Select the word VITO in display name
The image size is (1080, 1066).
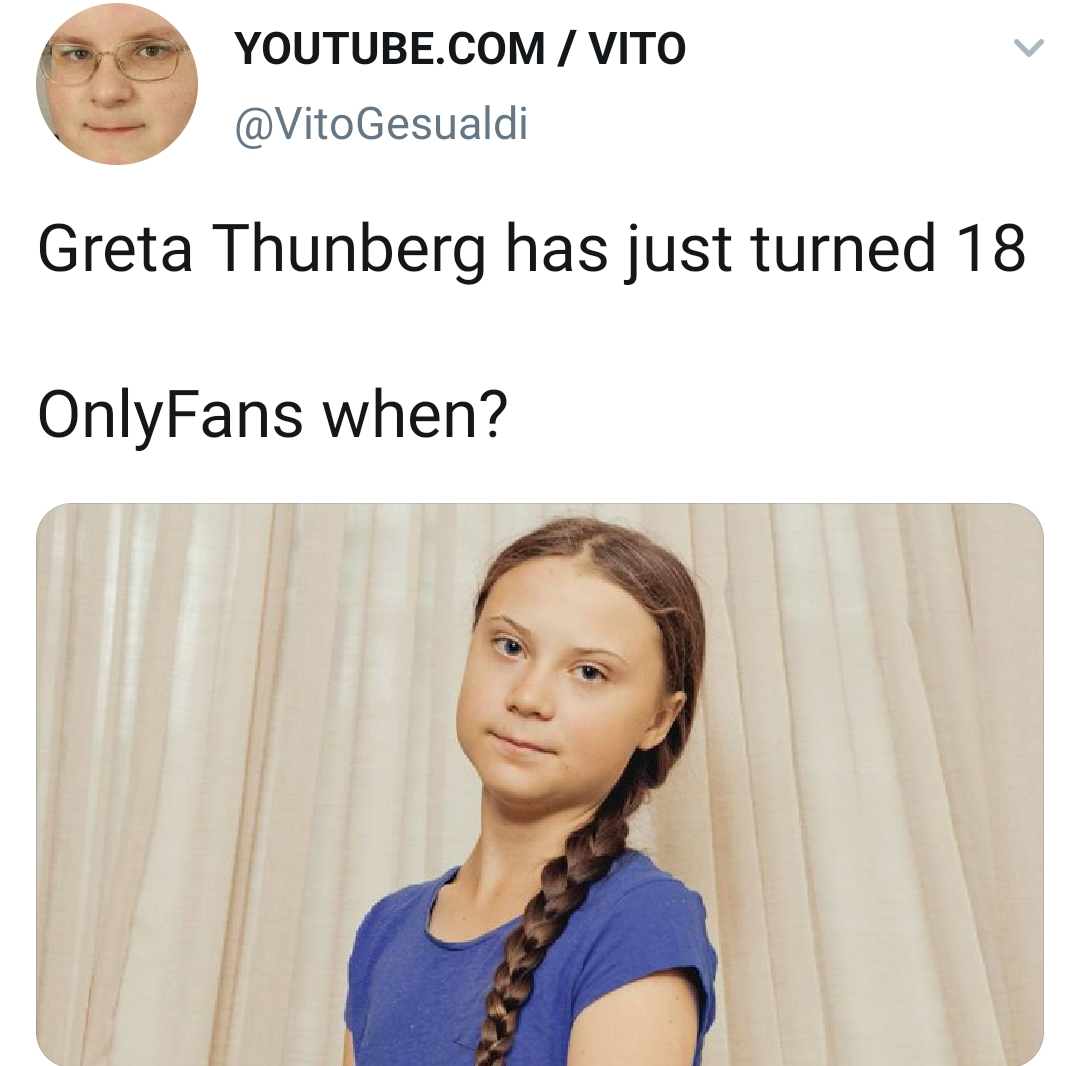click(x=638, y=49)
